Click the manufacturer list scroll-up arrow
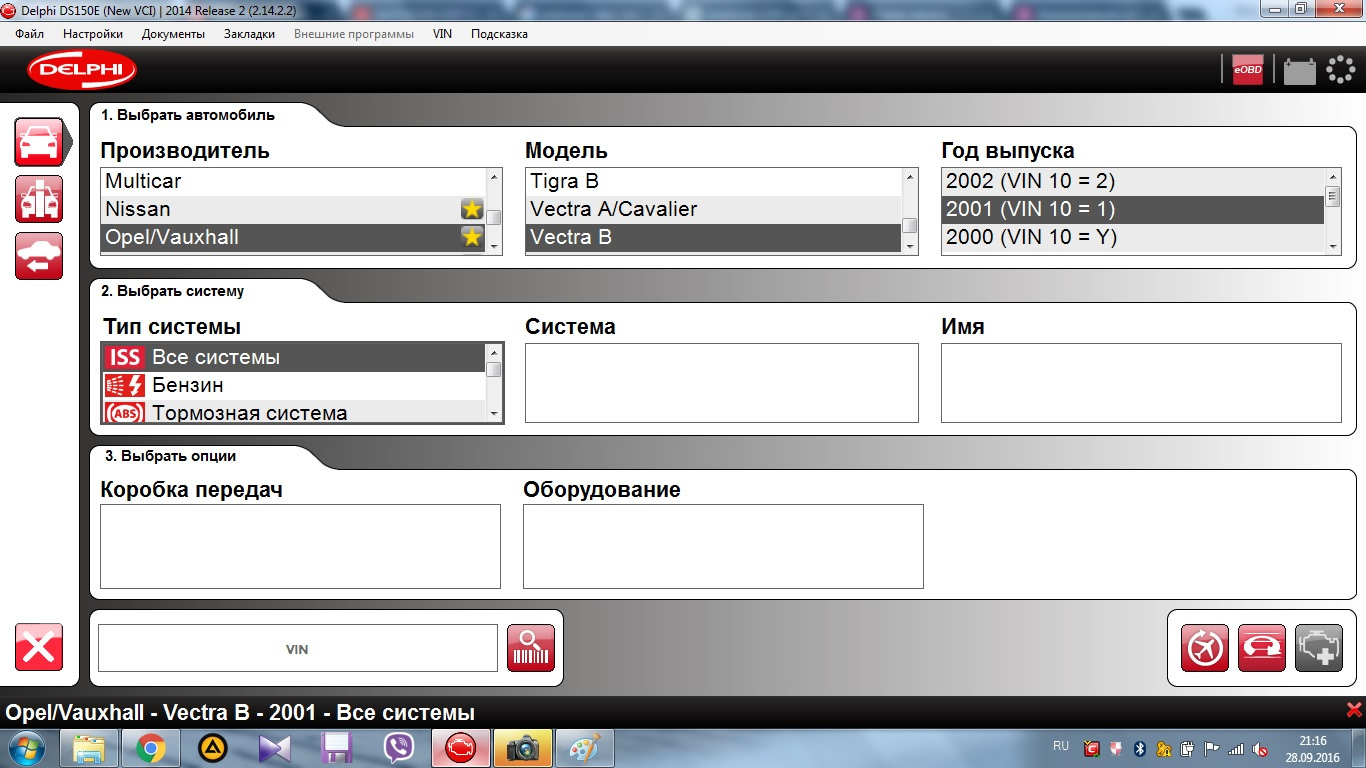 click(x=494, y=177)
